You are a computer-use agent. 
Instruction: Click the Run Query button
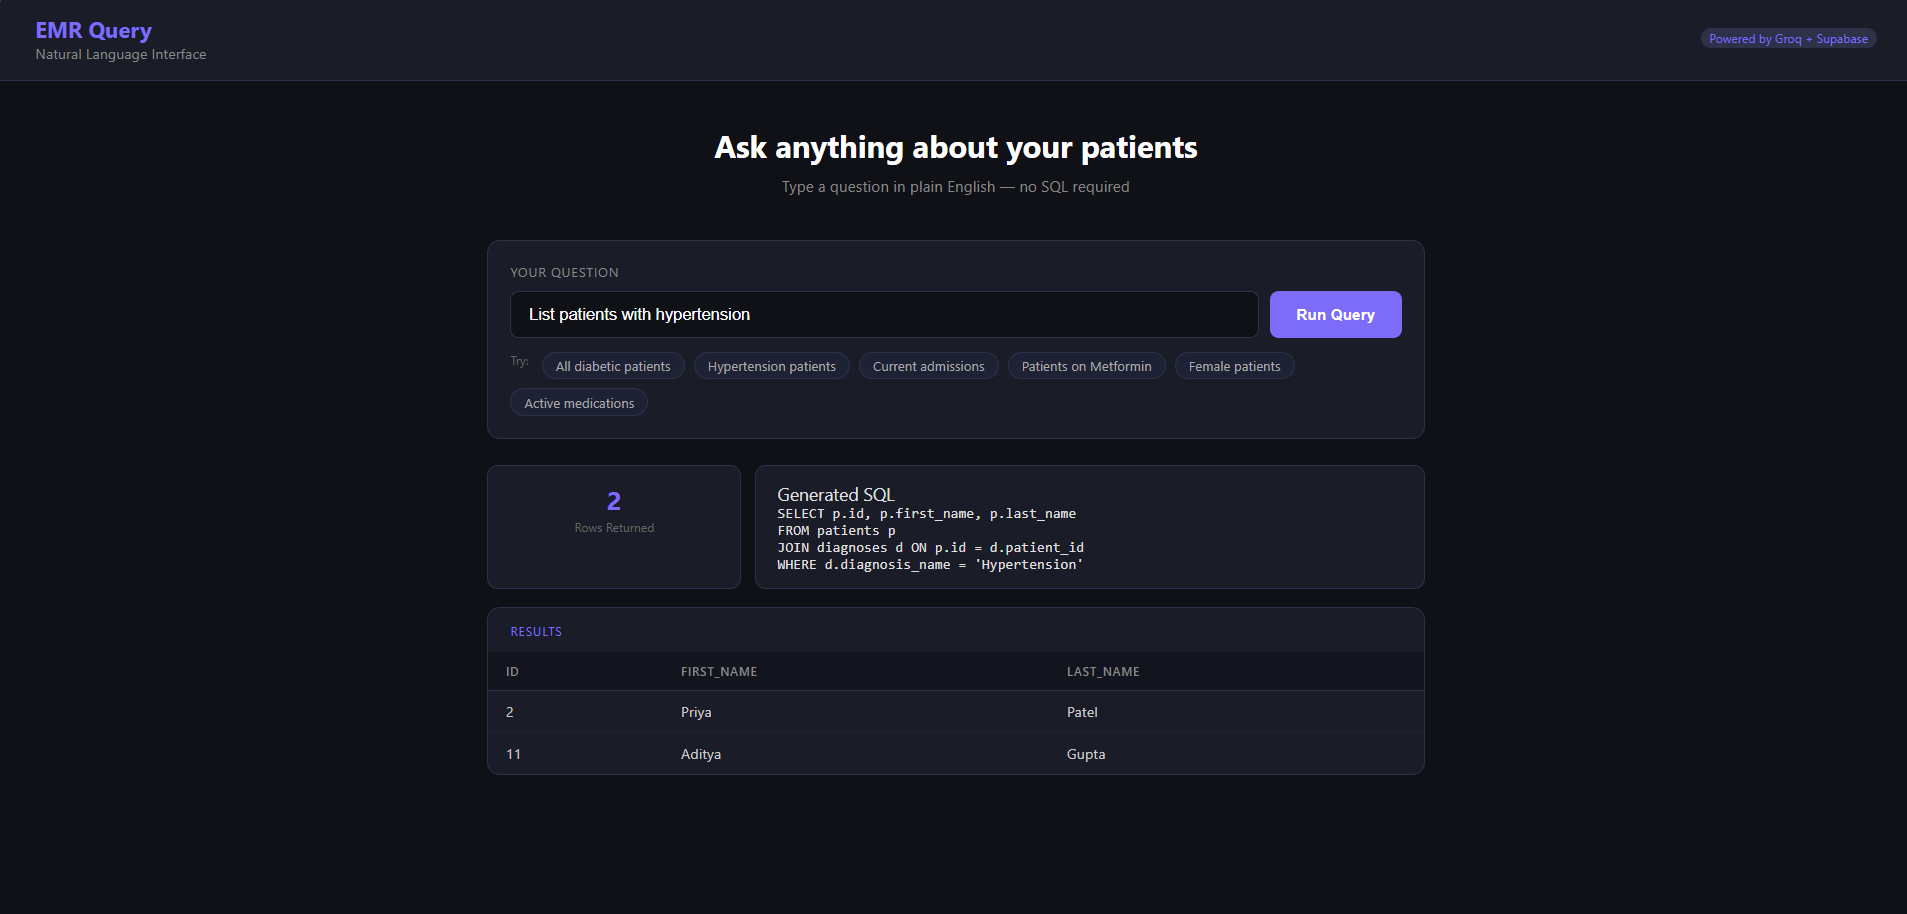pos(1335,314)
